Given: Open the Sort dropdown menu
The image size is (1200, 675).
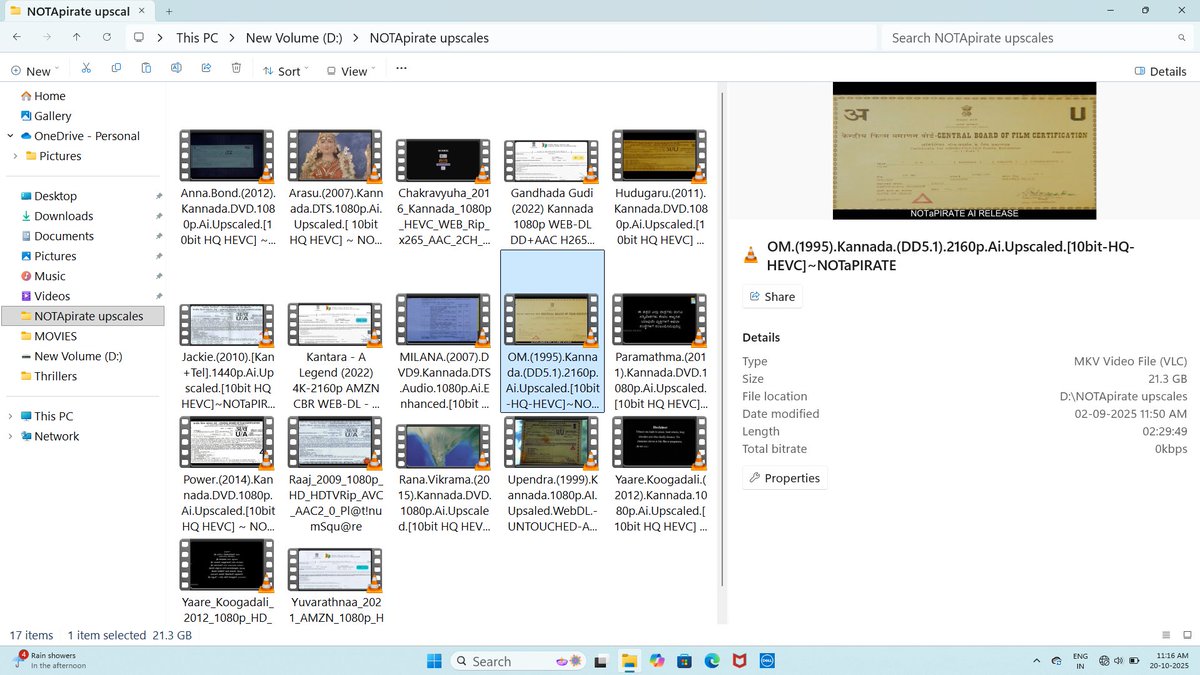Looking at the screenshot, I should pos(284,71).
